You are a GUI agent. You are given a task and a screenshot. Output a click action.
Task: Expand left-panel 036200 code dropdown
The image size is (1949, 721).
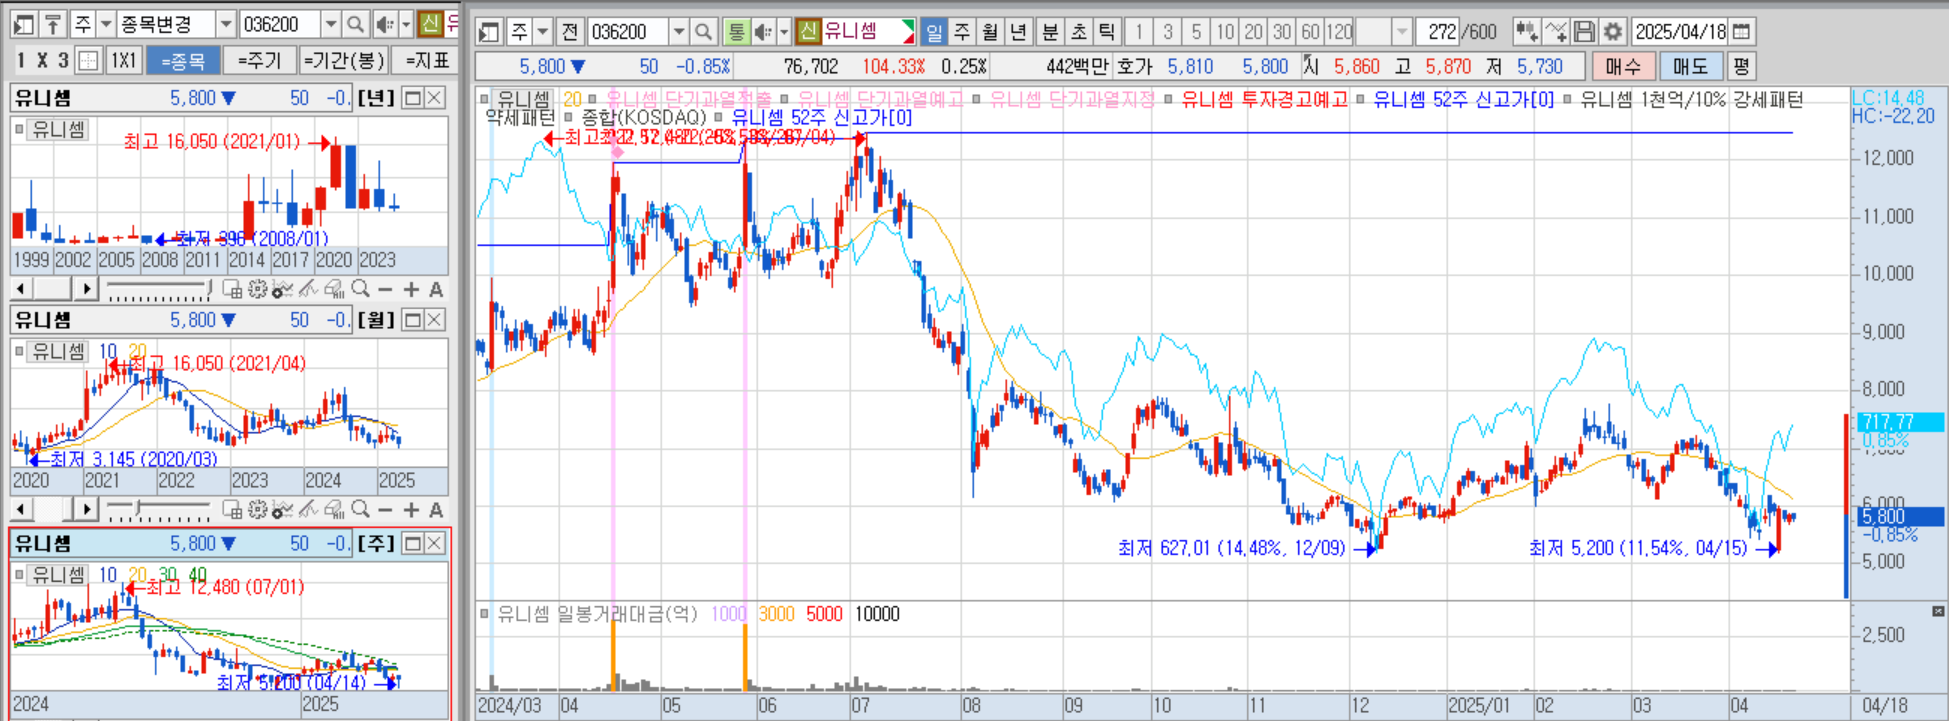pyautogui.click(x=331, y=24)
